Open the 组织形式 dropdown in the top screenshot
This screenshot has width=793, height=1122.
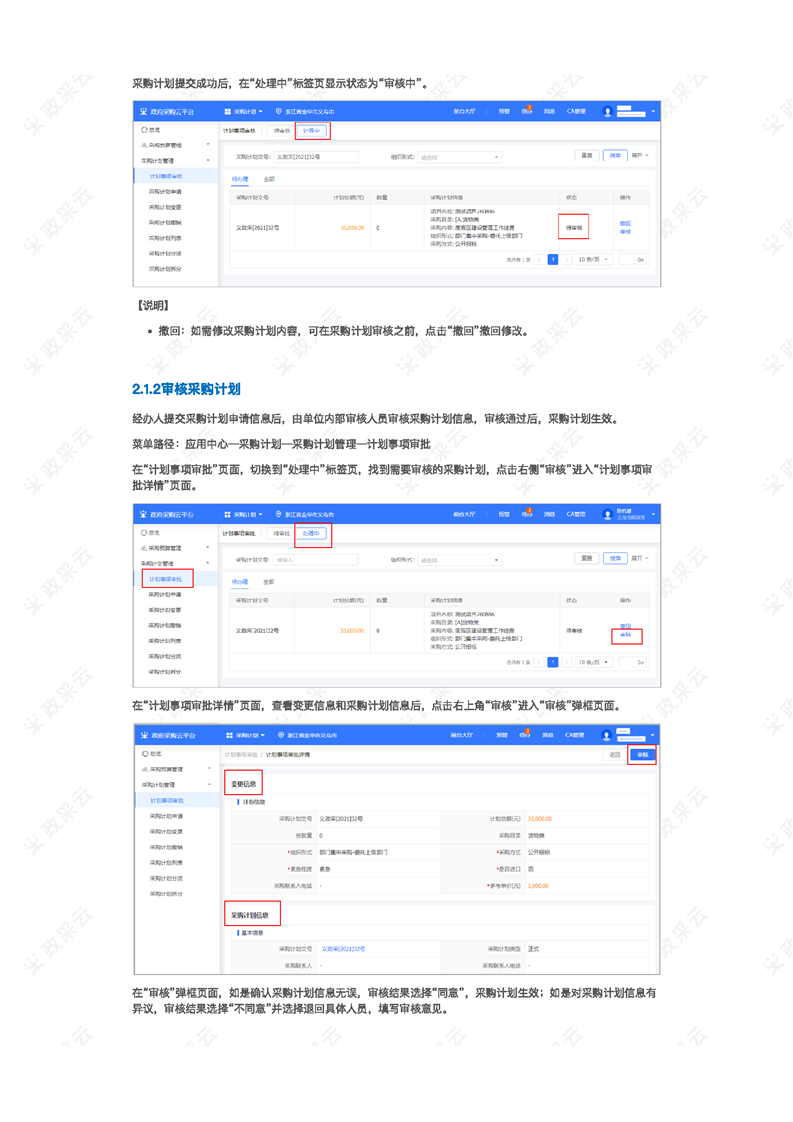(x=459, y=157)
